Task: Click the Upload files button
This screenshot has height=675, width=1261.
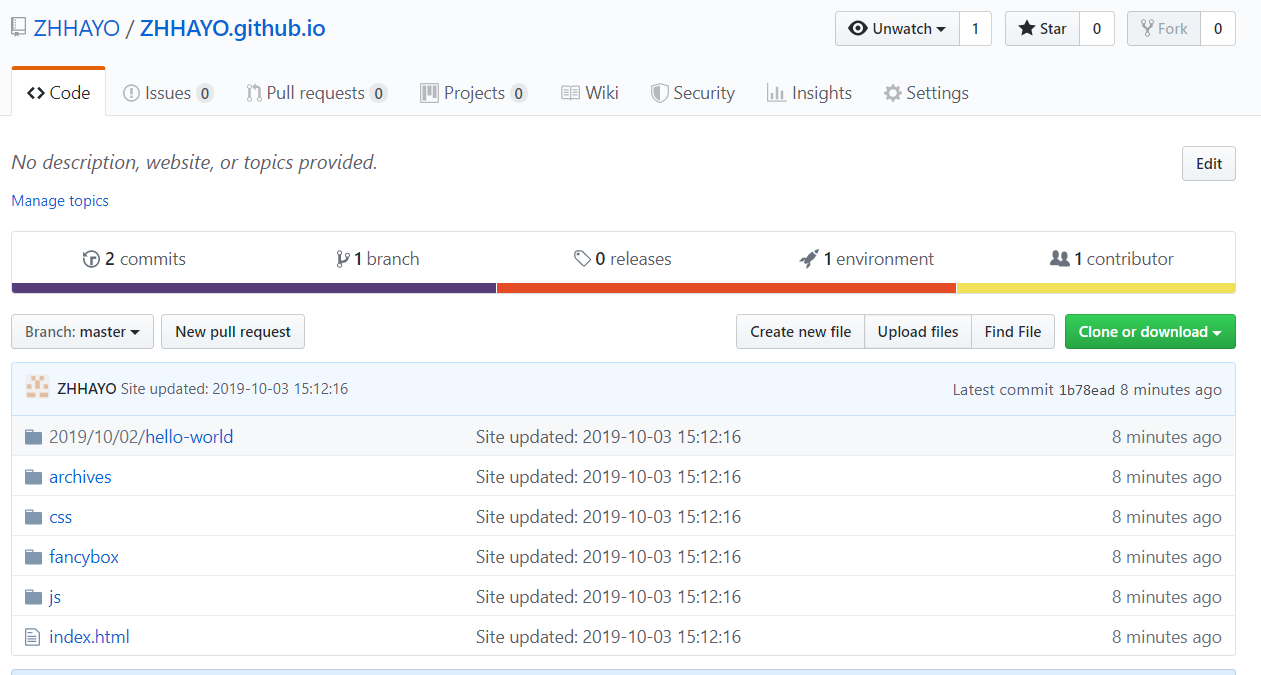Action: (918, 332)
